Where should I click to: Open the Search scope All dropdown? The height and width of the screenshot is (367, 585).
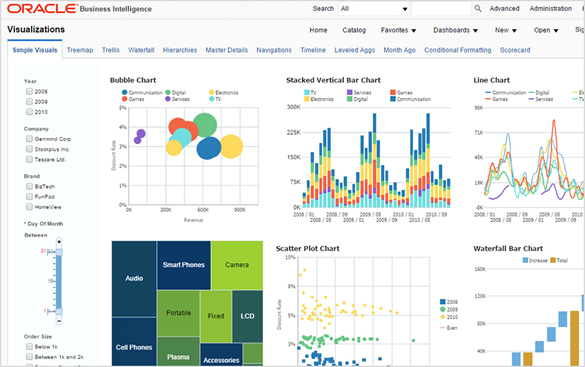(373, 9)
